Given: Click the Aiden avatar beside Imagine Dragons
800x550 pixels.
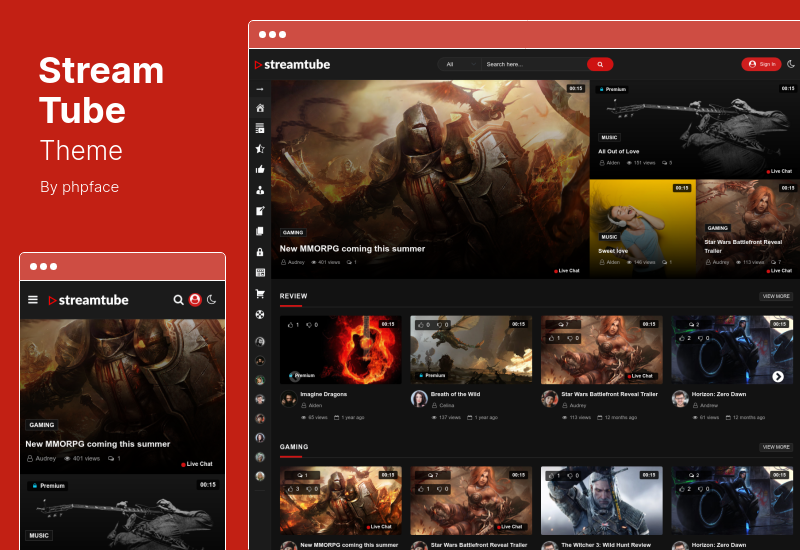Looking at the screenshot, I should pyautogui.click(x=289, y=398).
